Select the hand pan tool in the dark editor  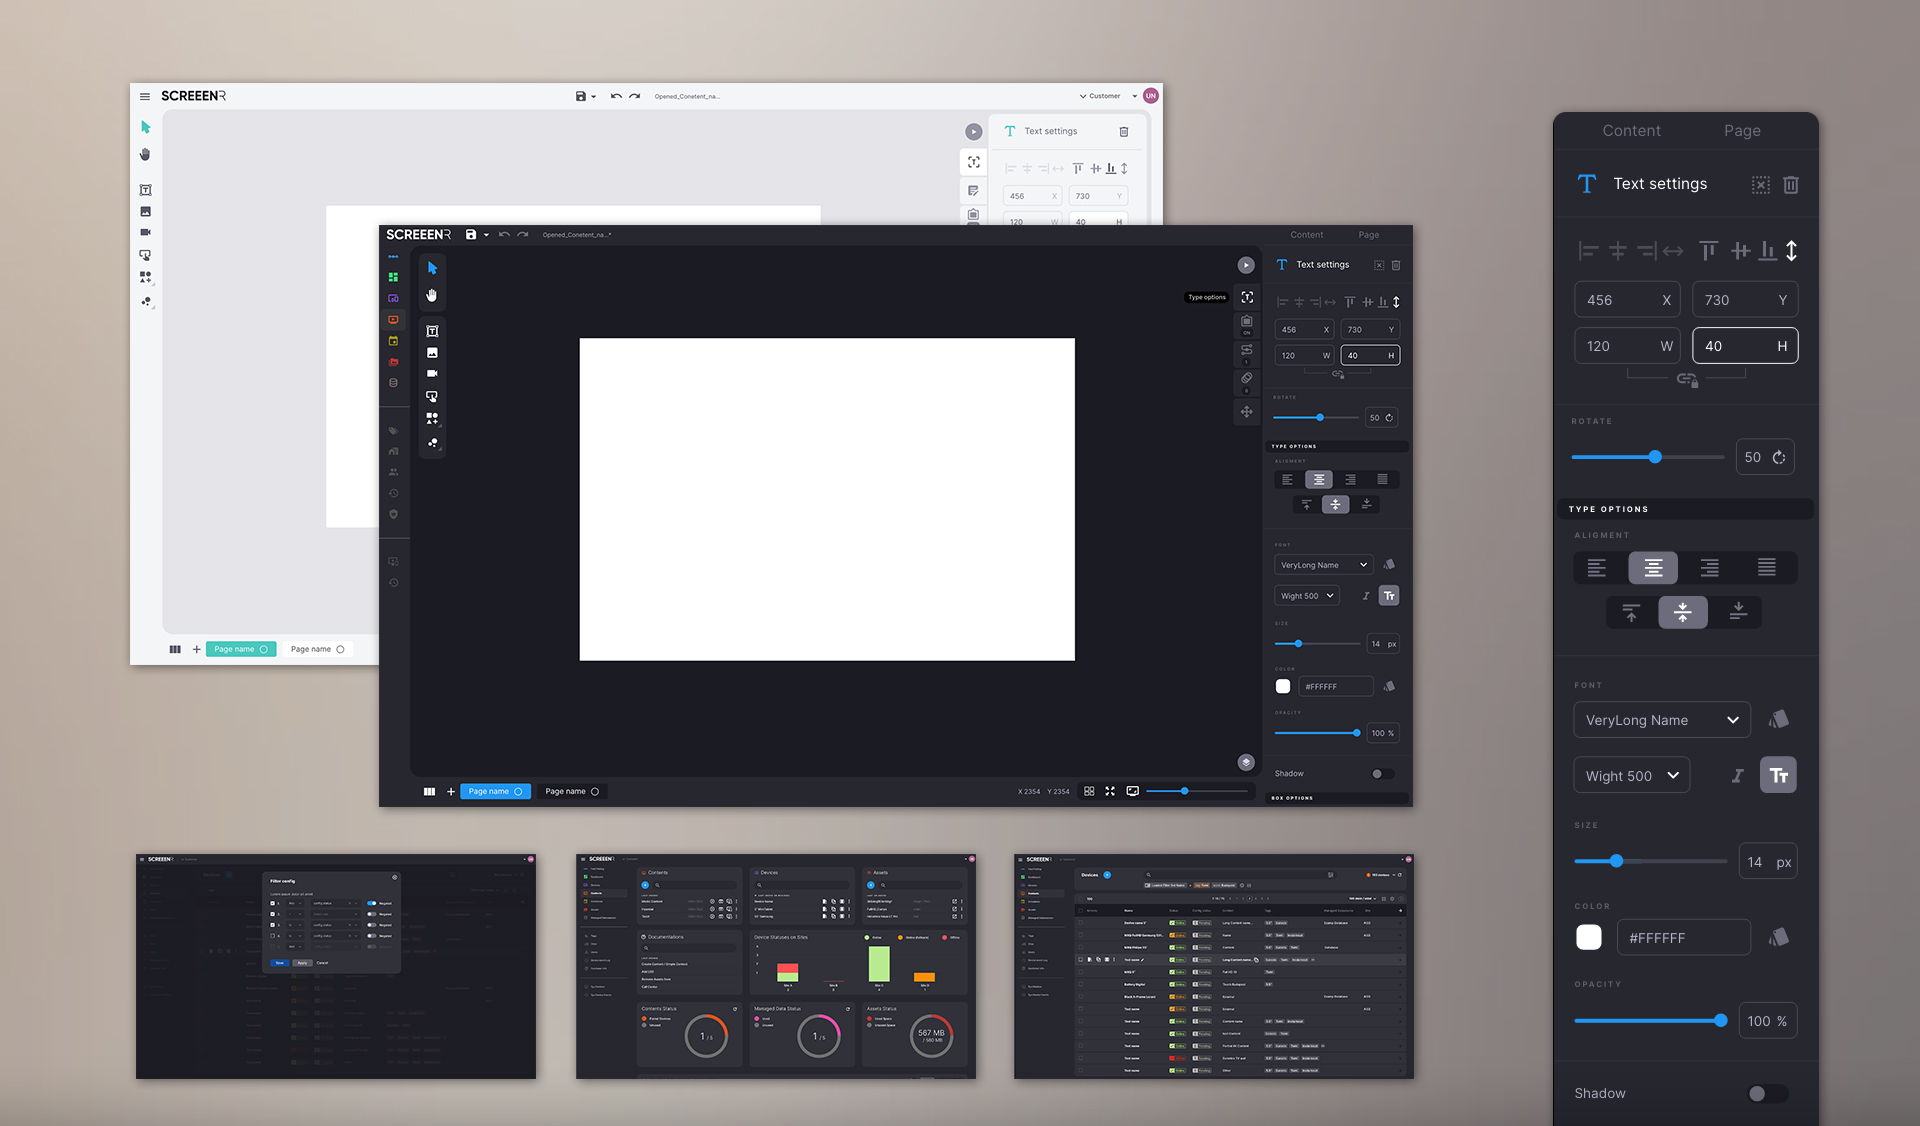click(x=432, y=296)
